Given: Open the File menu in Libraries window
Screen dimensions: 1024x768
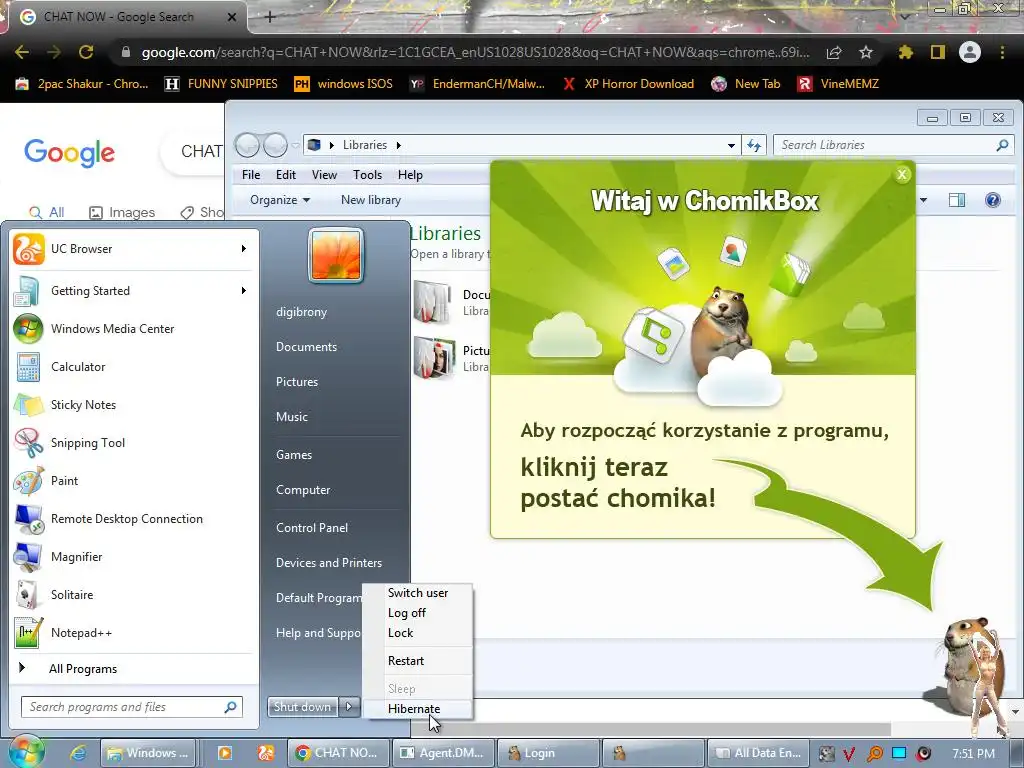Looking at the screenshot, I should pyautogui.click(x=251, y=175).
